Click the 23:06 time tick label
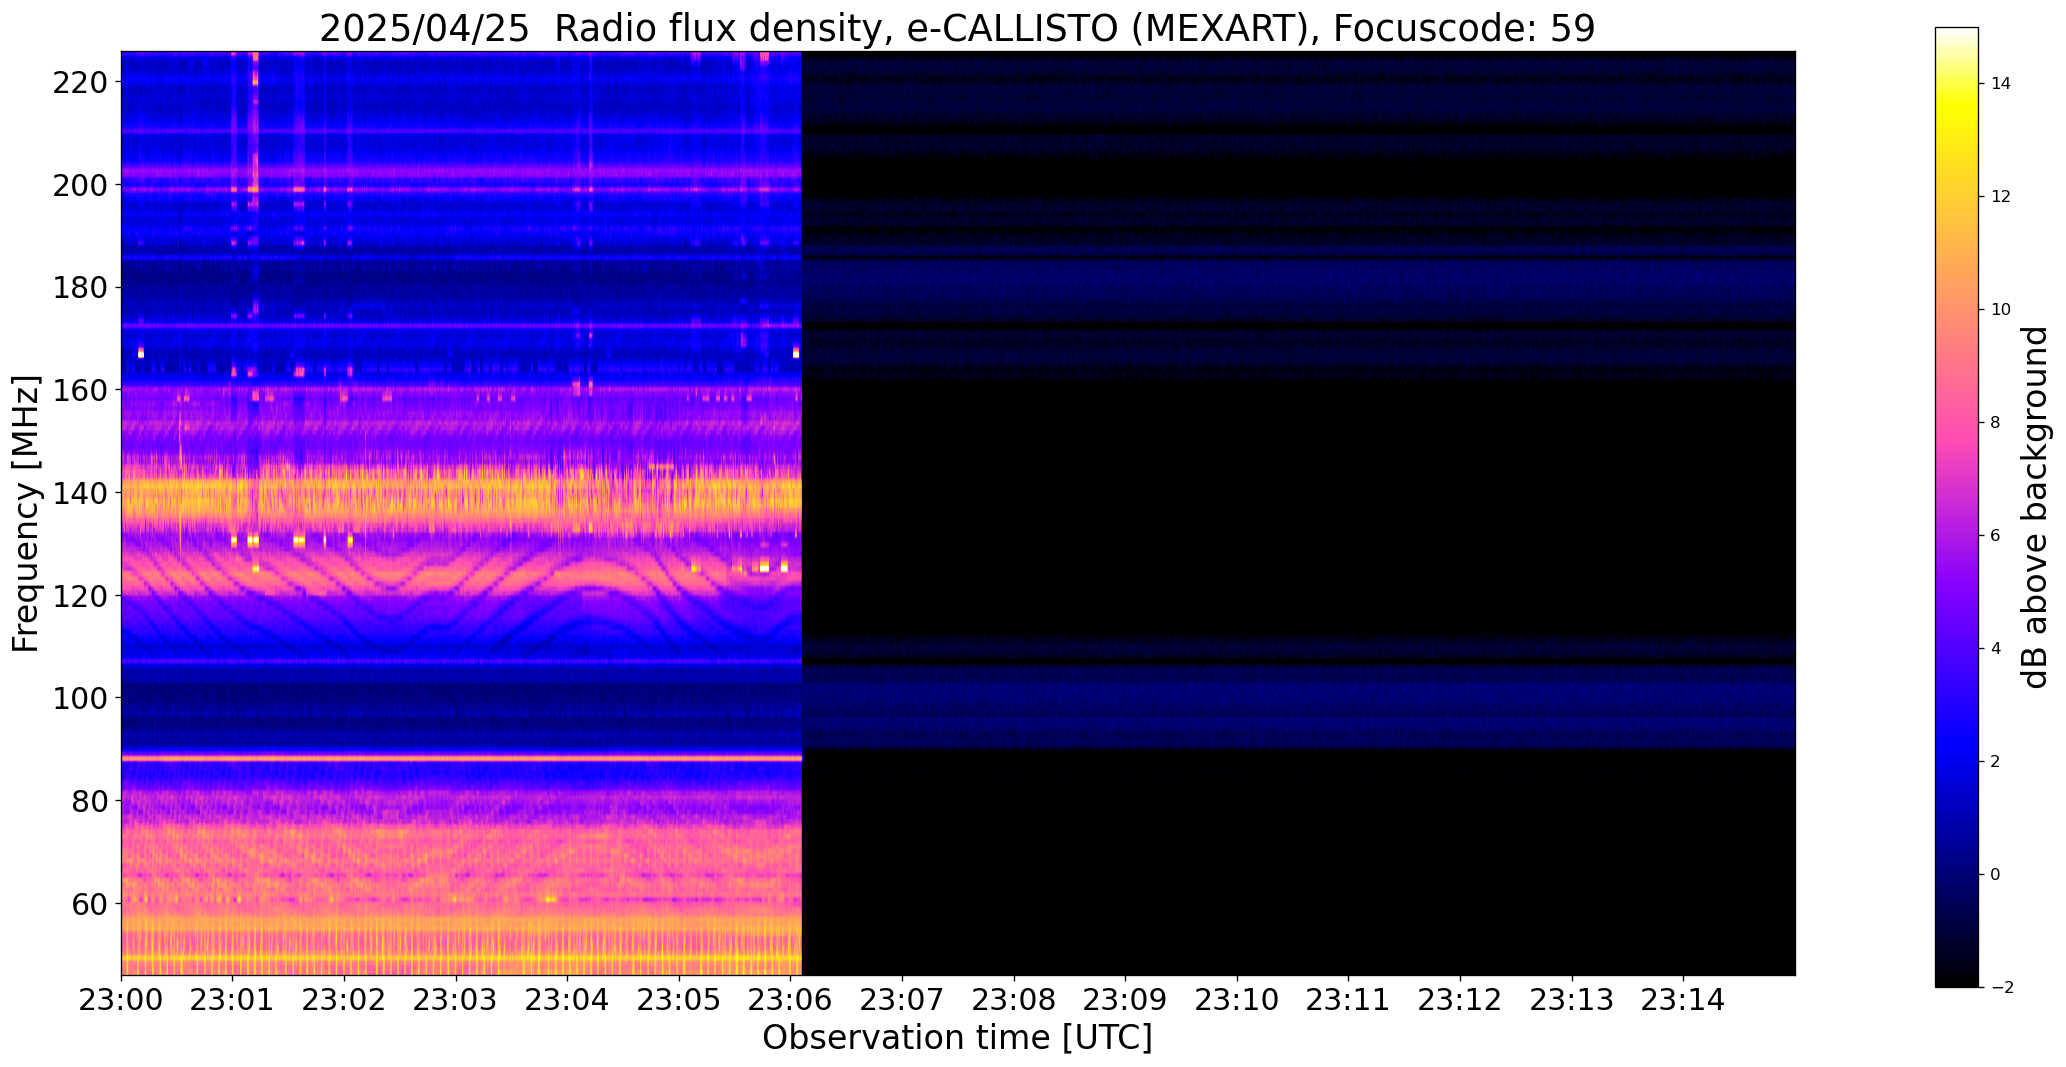 [791, 1000]
